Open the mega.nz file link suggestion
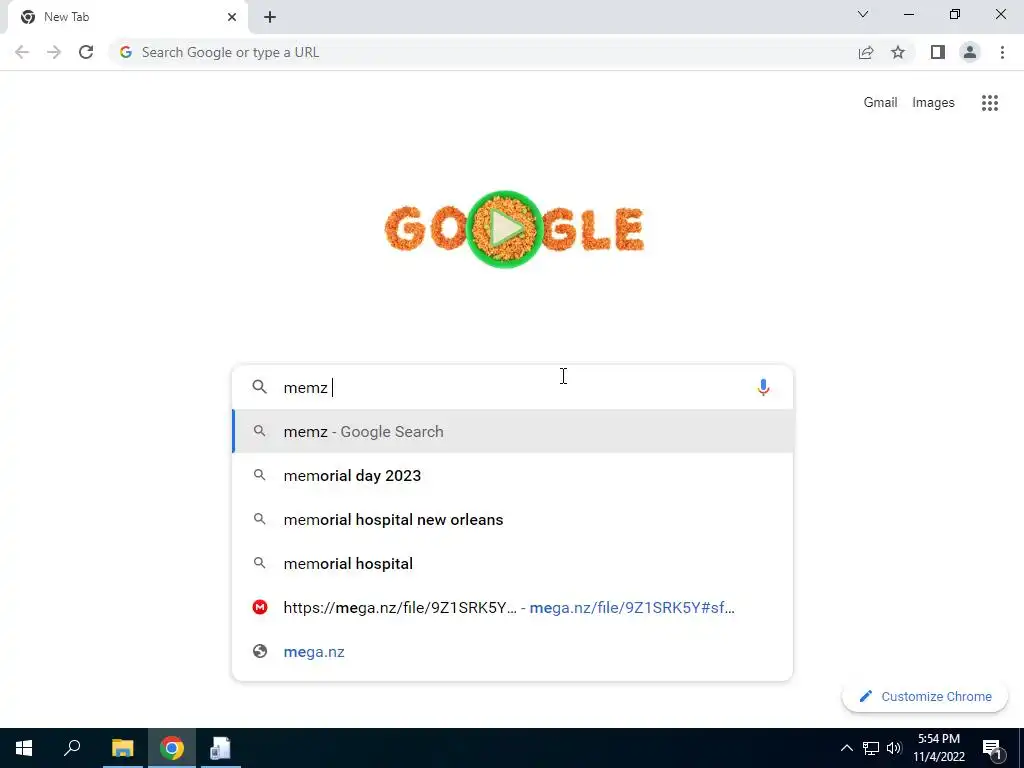1024x768 pixels. [x=513, y=608]
